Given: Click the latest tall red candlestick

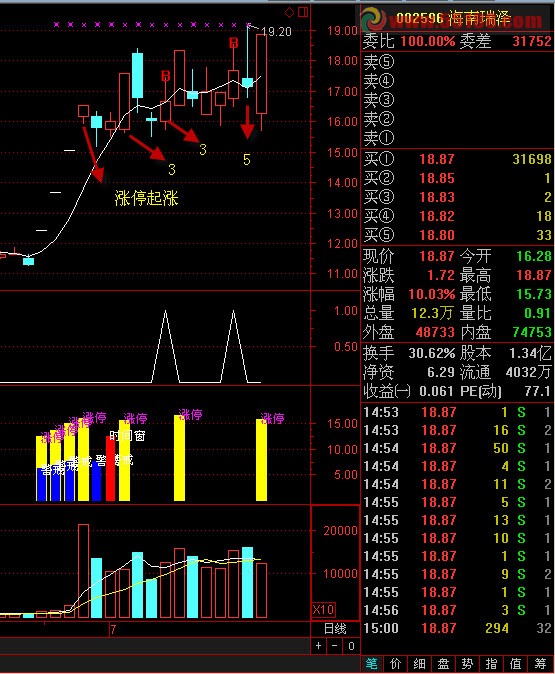Looking at the screenshot, I should pyautogui.click(x=261, y=74).
